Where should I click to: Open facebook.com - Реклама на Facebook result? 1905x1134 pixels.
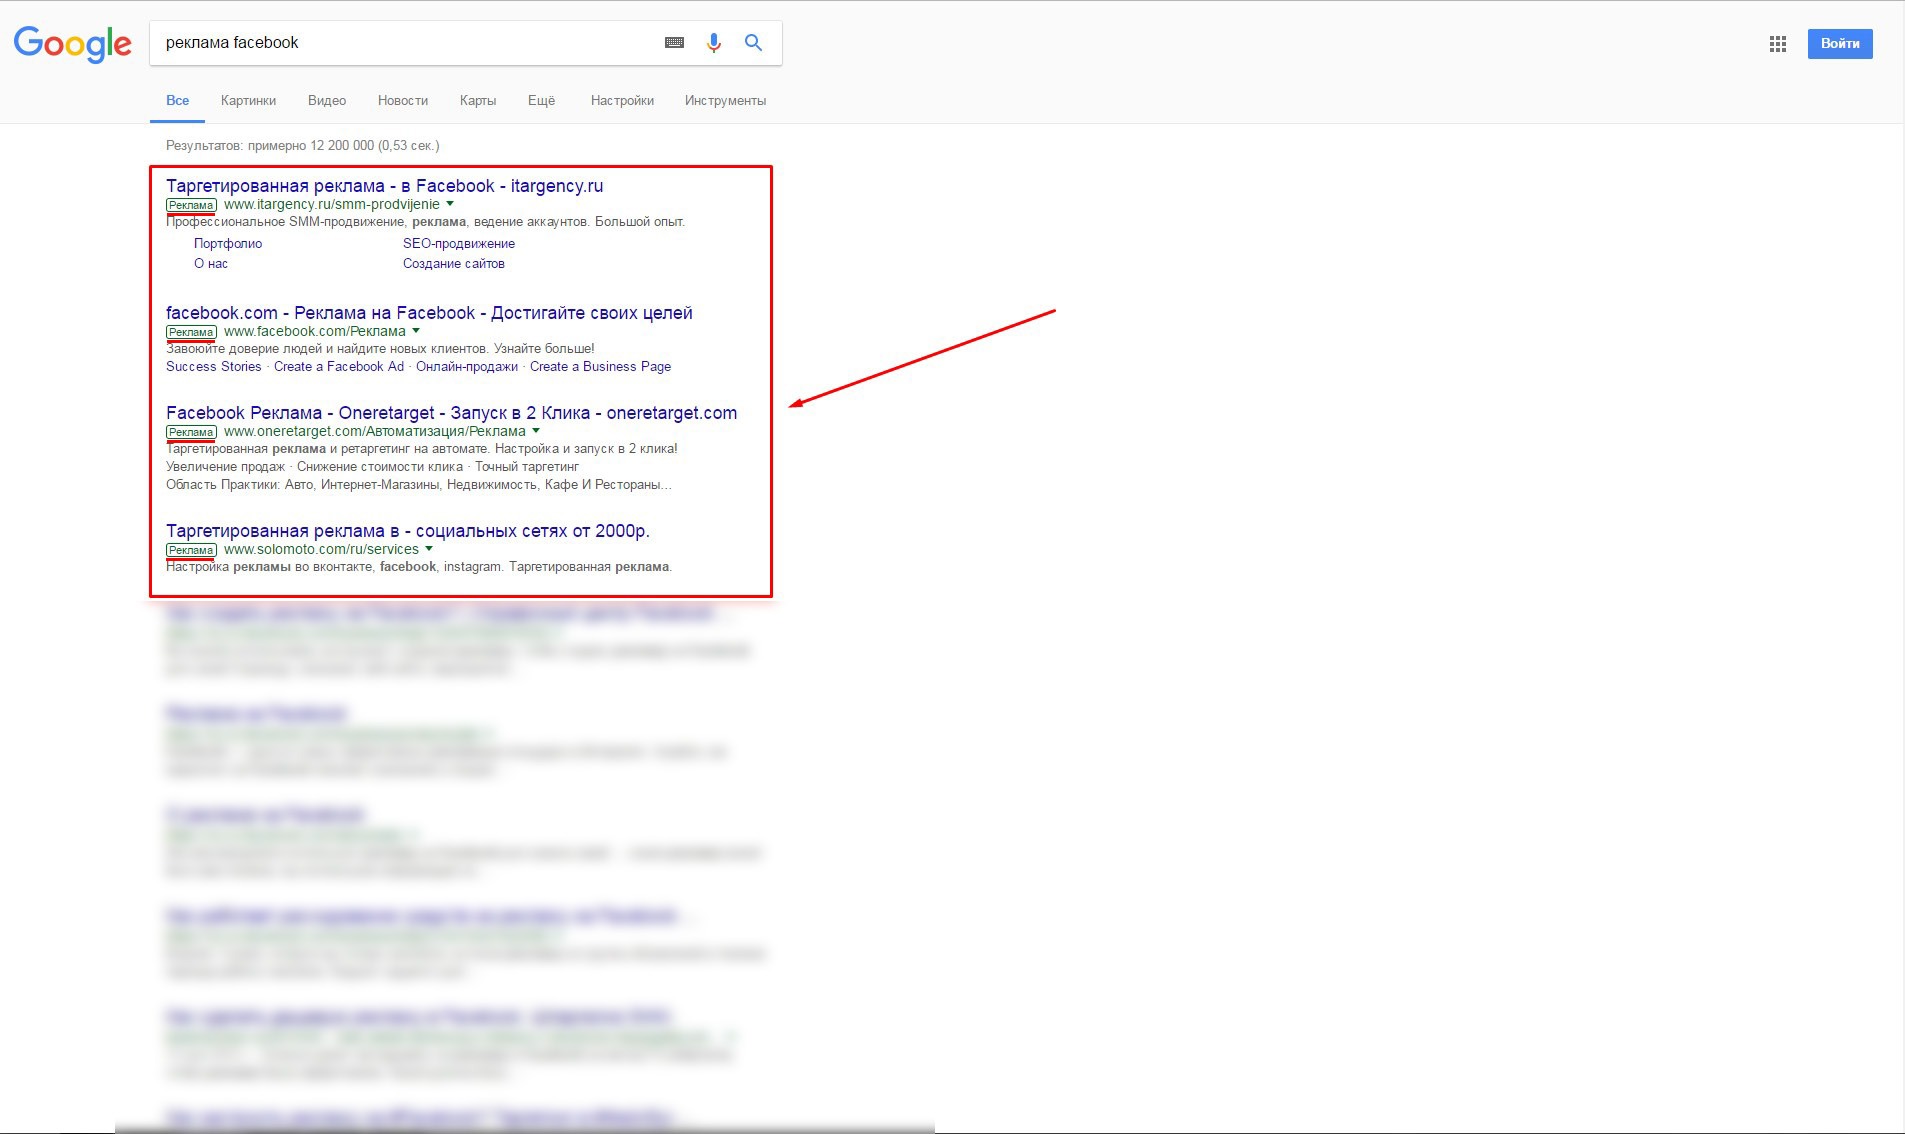(429, 313)
